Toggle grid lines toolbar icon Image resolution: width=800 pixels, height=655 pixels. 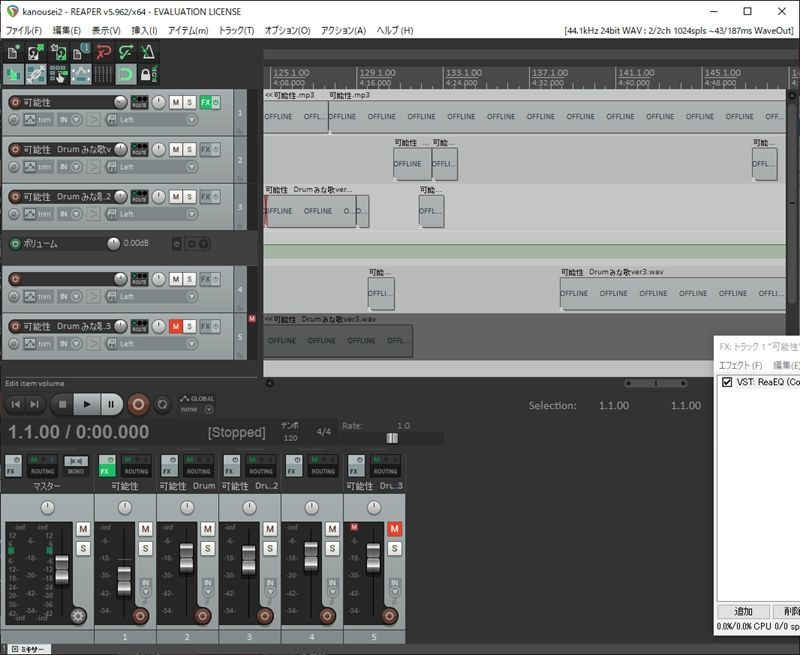[103, 74]
